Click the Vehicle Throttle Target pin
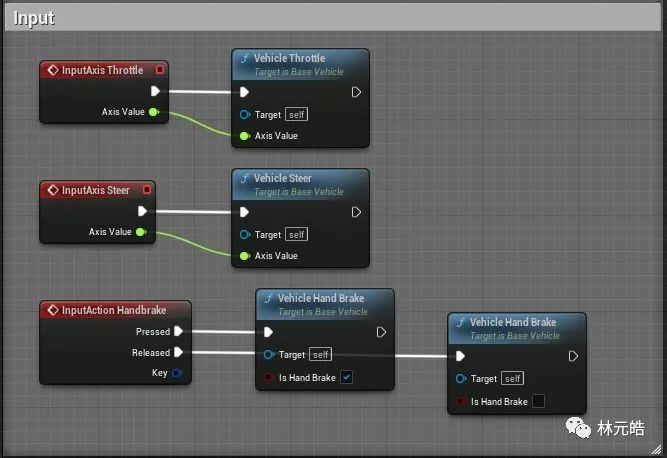 click(245, 114)
